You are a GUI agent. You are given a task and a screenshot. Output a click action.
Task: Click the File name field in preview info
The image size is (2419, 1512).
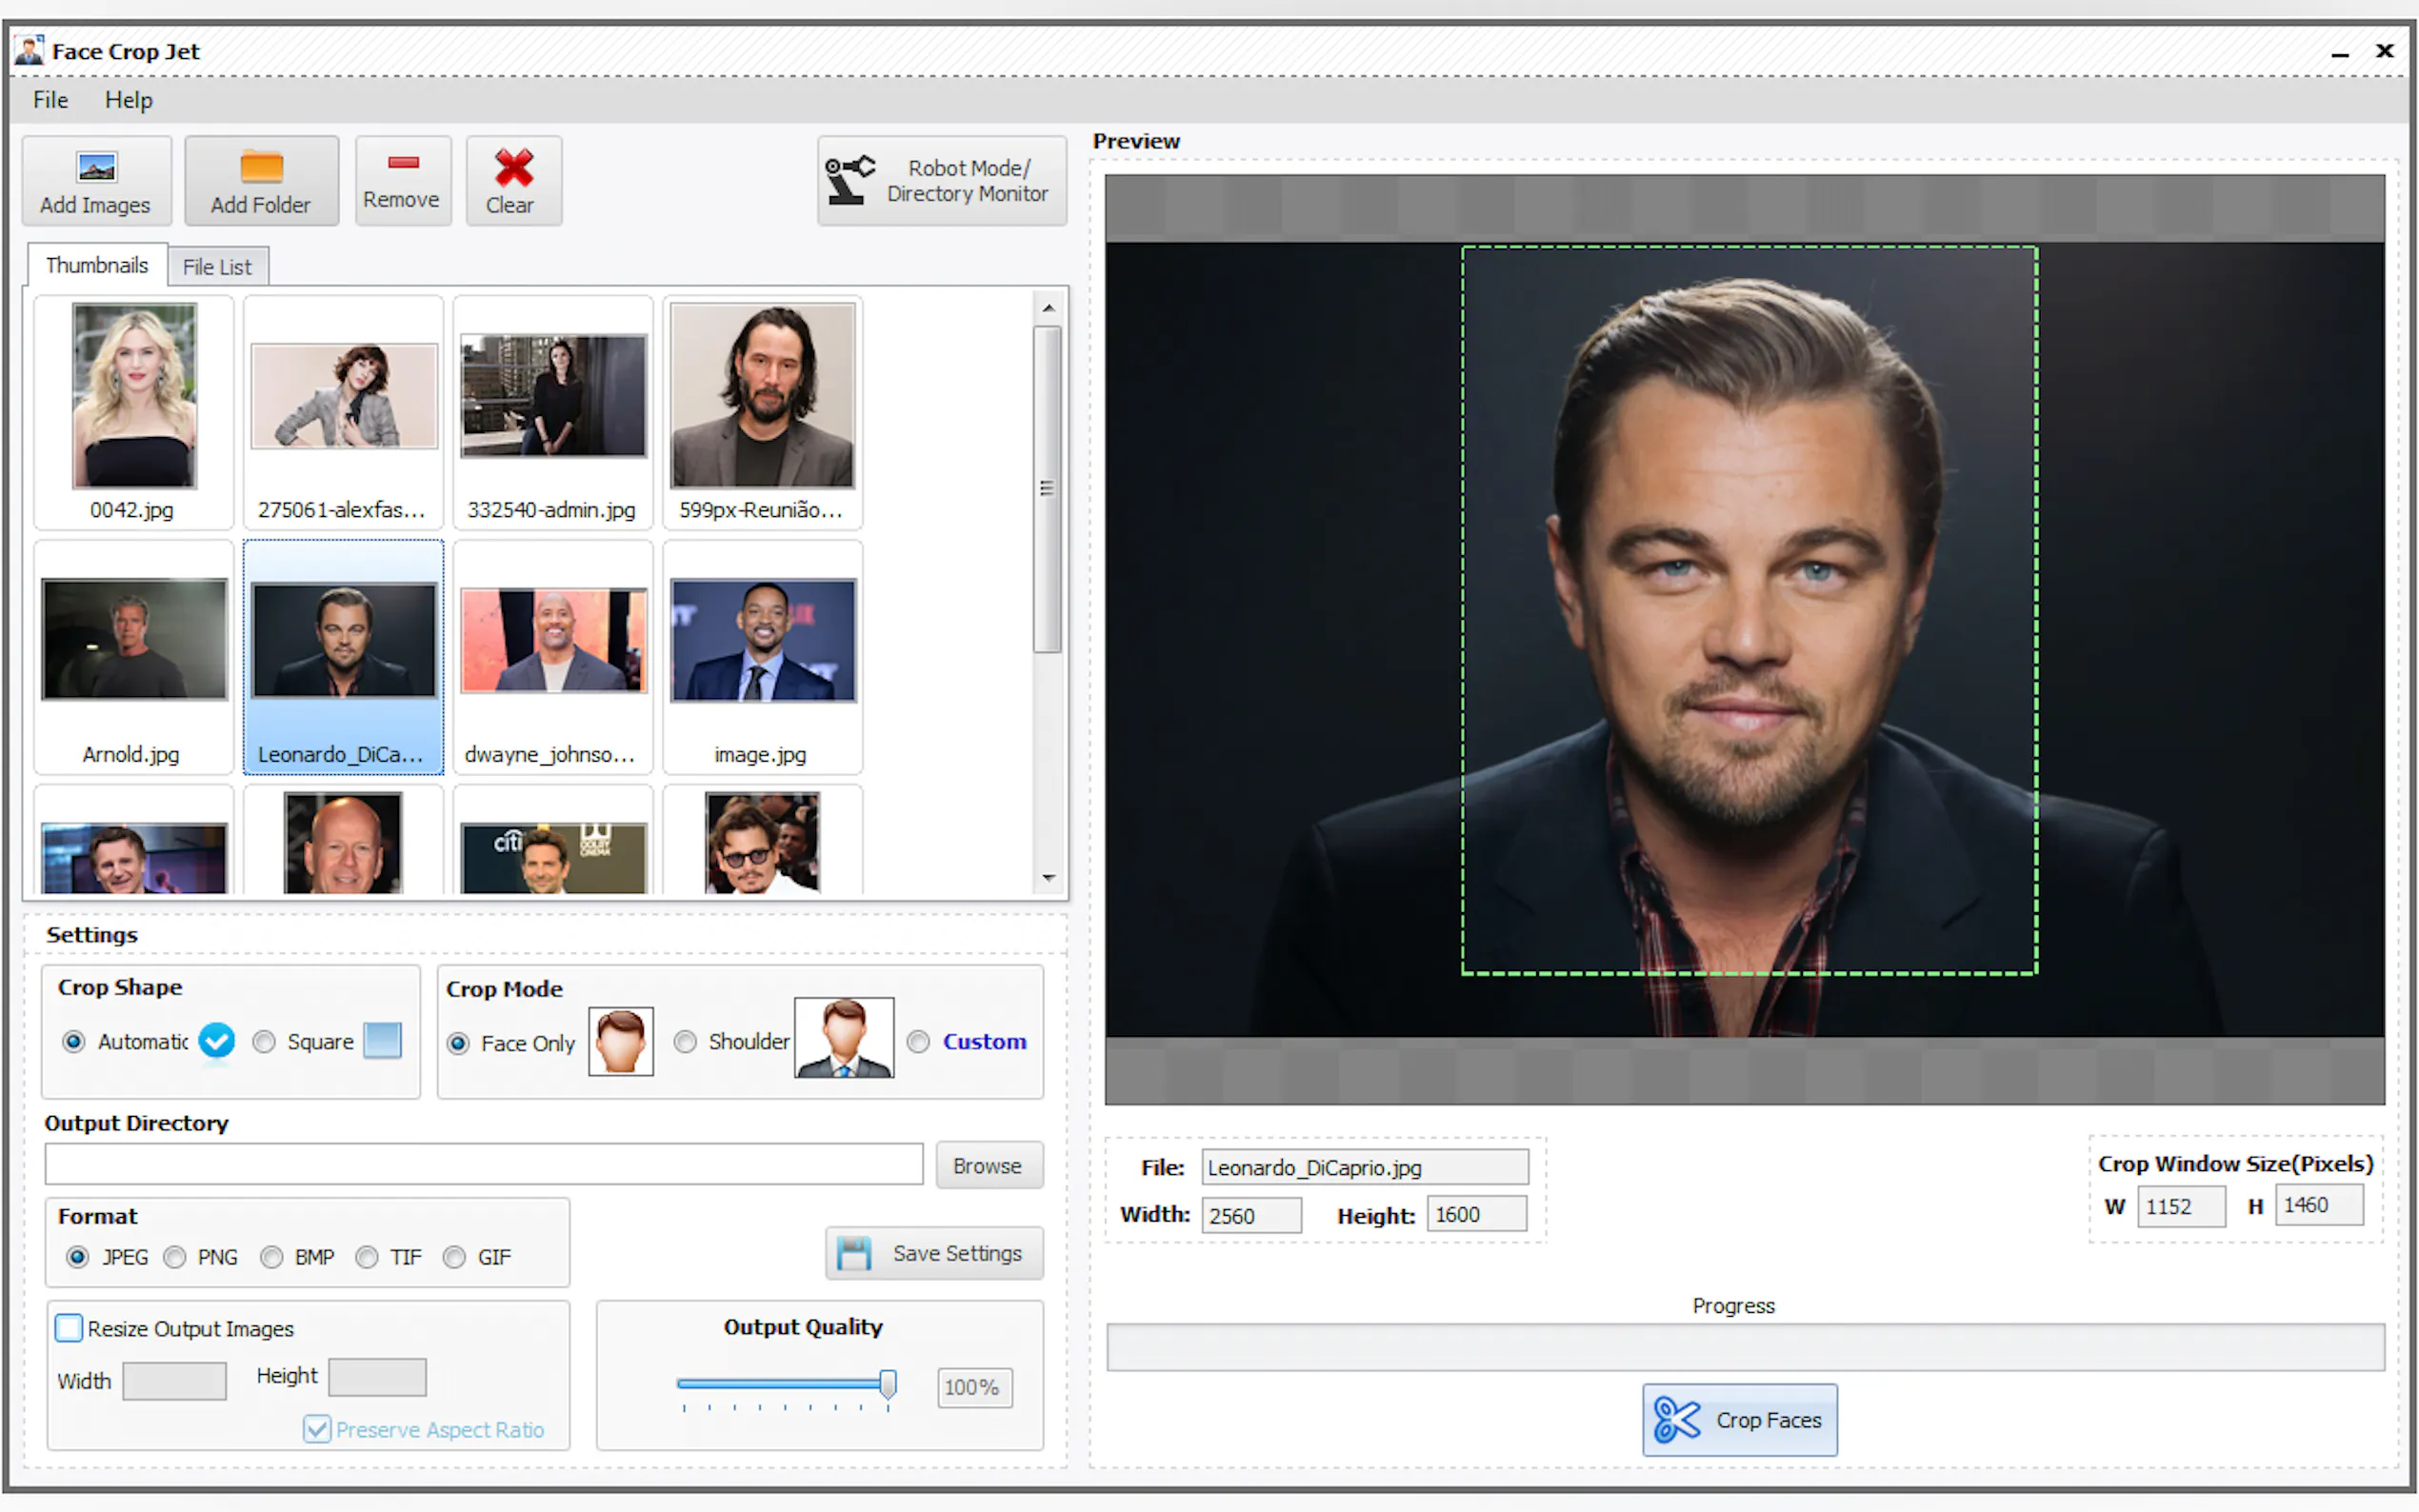pos(1365,1167)
